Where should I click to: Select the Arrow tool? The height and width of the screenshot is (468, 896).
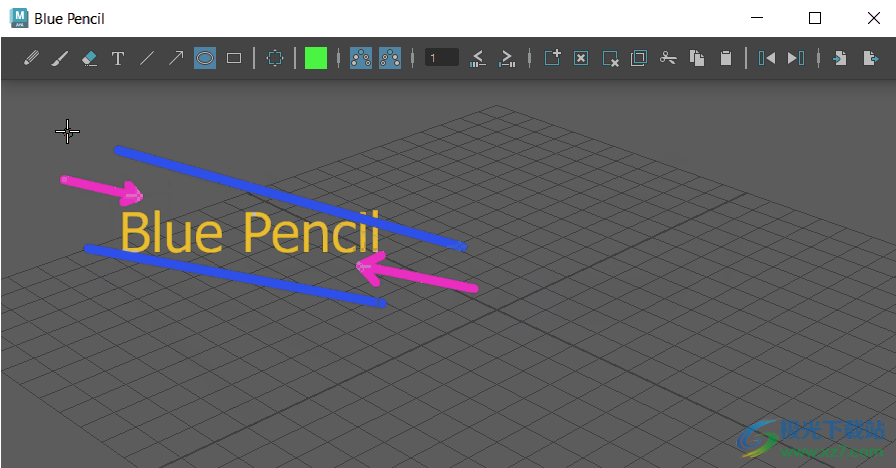pos(176,58)
